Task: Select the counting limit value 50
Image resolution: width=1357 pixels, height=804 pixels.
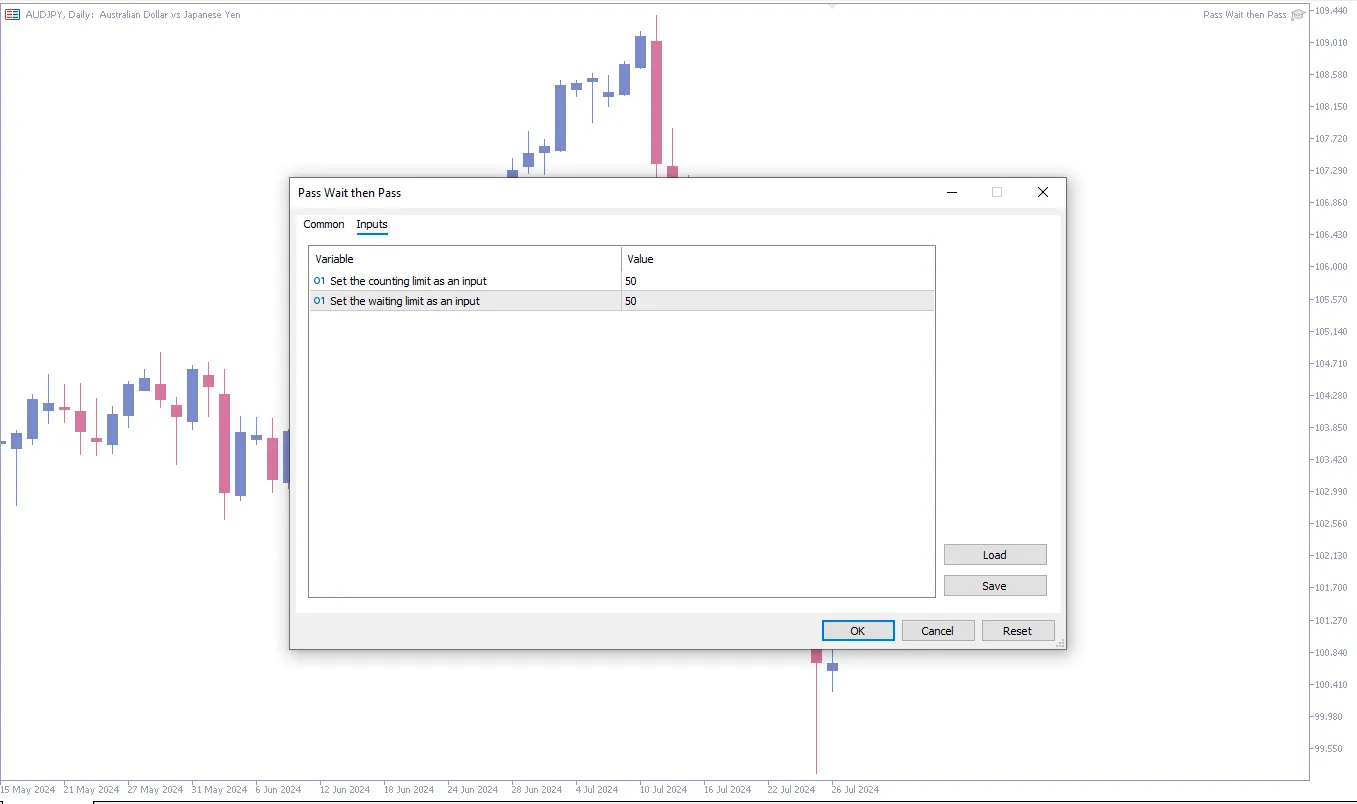Action: pos(778,281)
